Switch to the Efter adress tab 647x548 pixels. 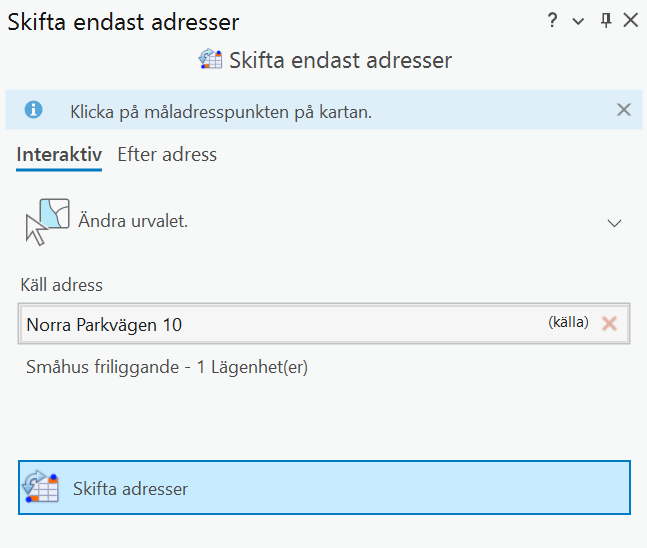tap(167, 155)
